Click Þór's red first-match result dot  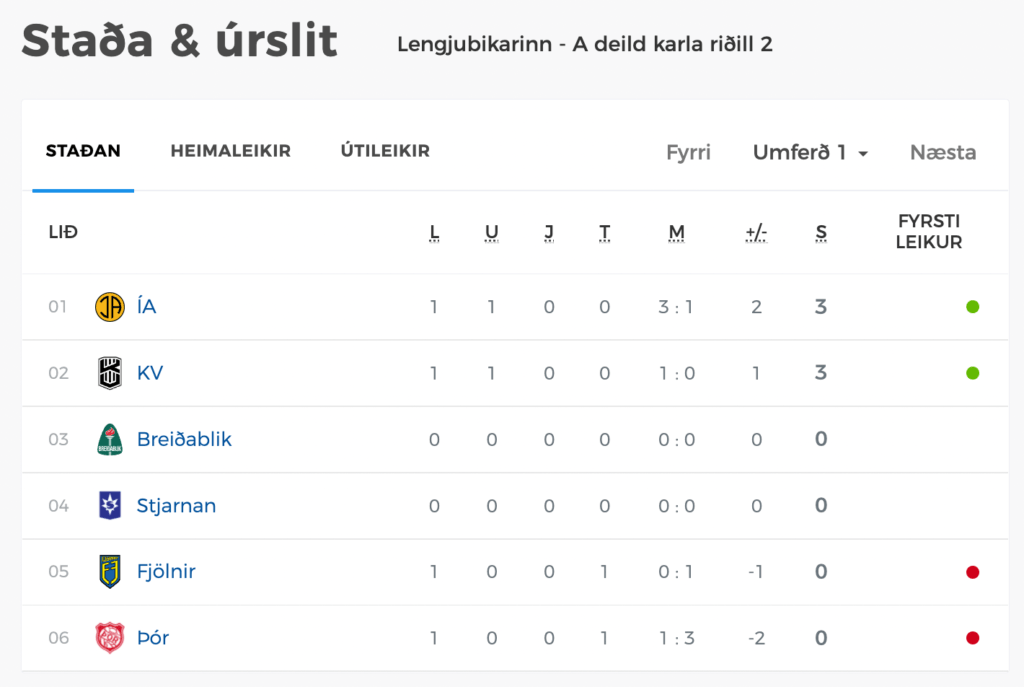tap(972, 638)
